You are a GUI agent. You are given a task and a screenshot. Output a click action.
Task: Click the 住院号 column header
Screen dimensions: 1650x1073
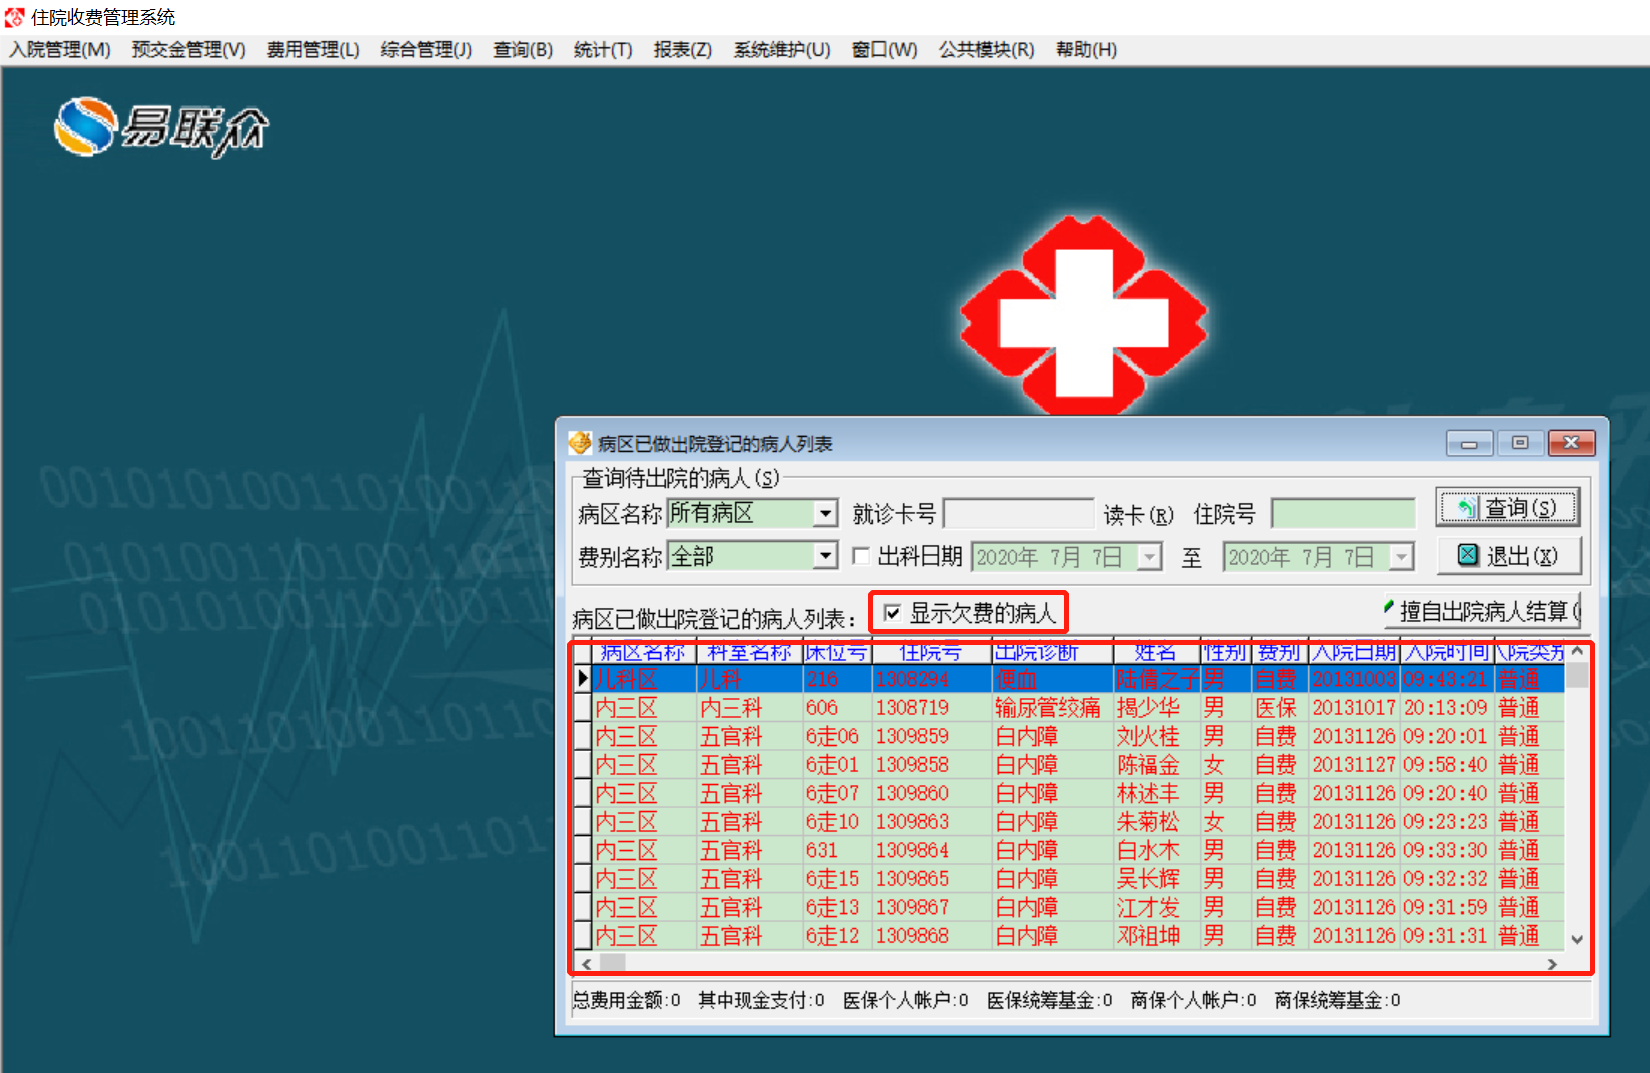pyautogui.click(x=931, y=653)
